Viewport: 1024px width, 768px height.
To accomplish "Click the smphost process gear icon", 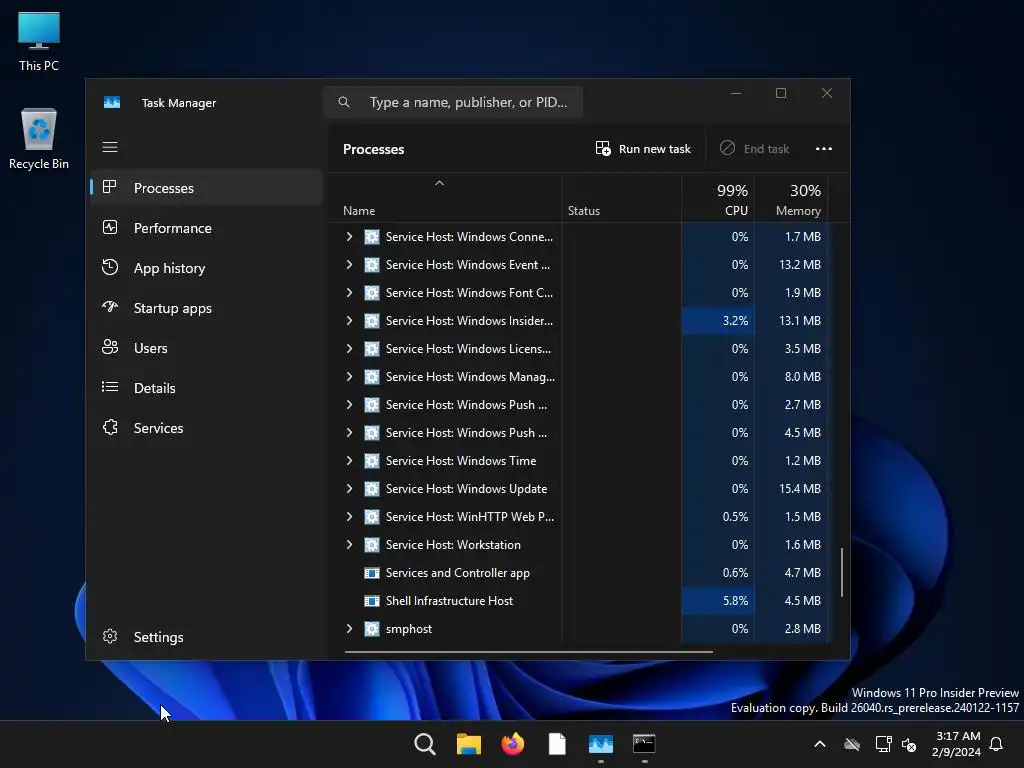I will [372, 629].
